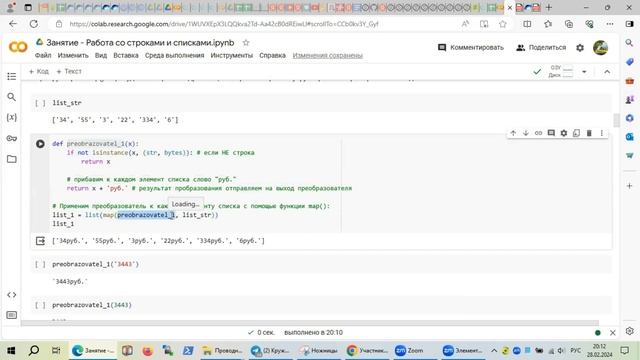The width and height of the screenshot is (640, 360).
Task: Click the Изменения сохранены link
Action: pyautogui.click(x=327, y=56)
